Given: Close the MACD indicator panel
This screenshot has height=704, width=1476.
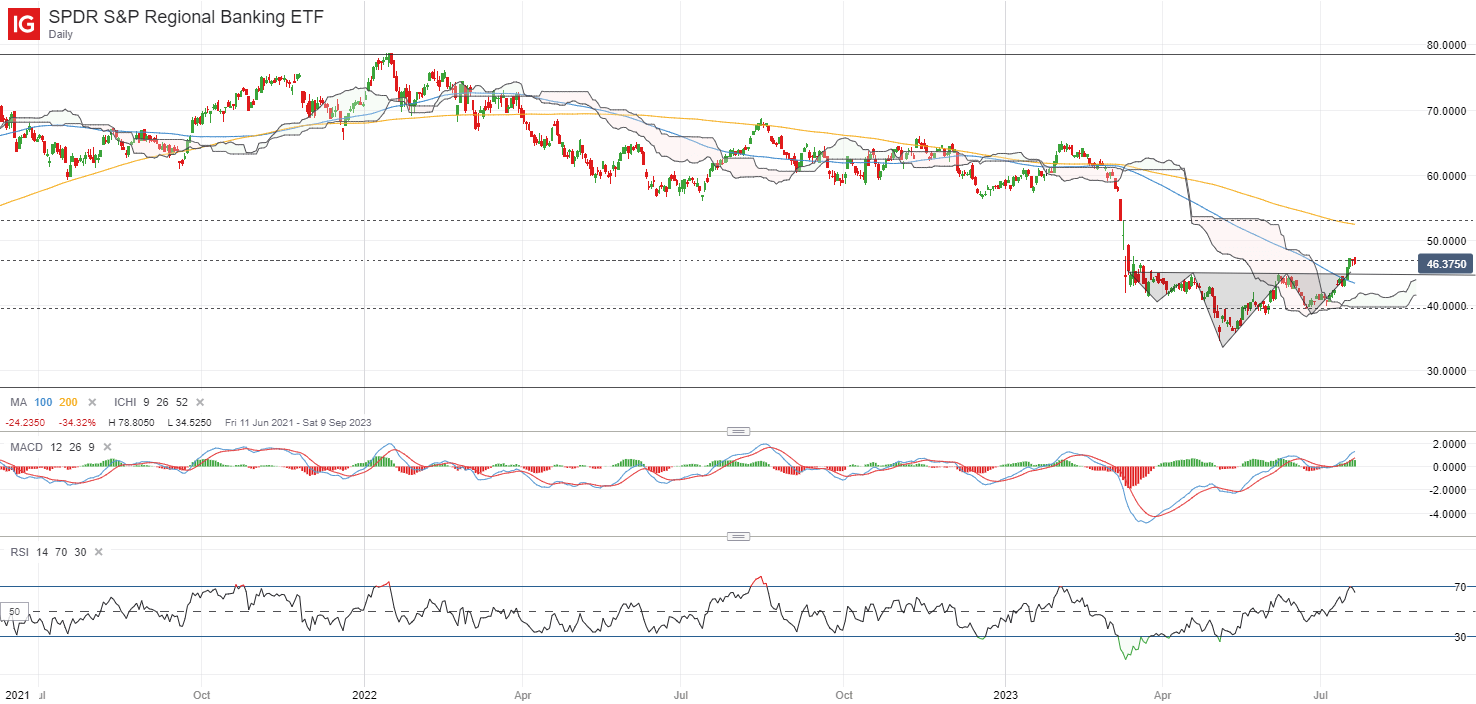Looking at the screenshot, I should pos(107,446).
